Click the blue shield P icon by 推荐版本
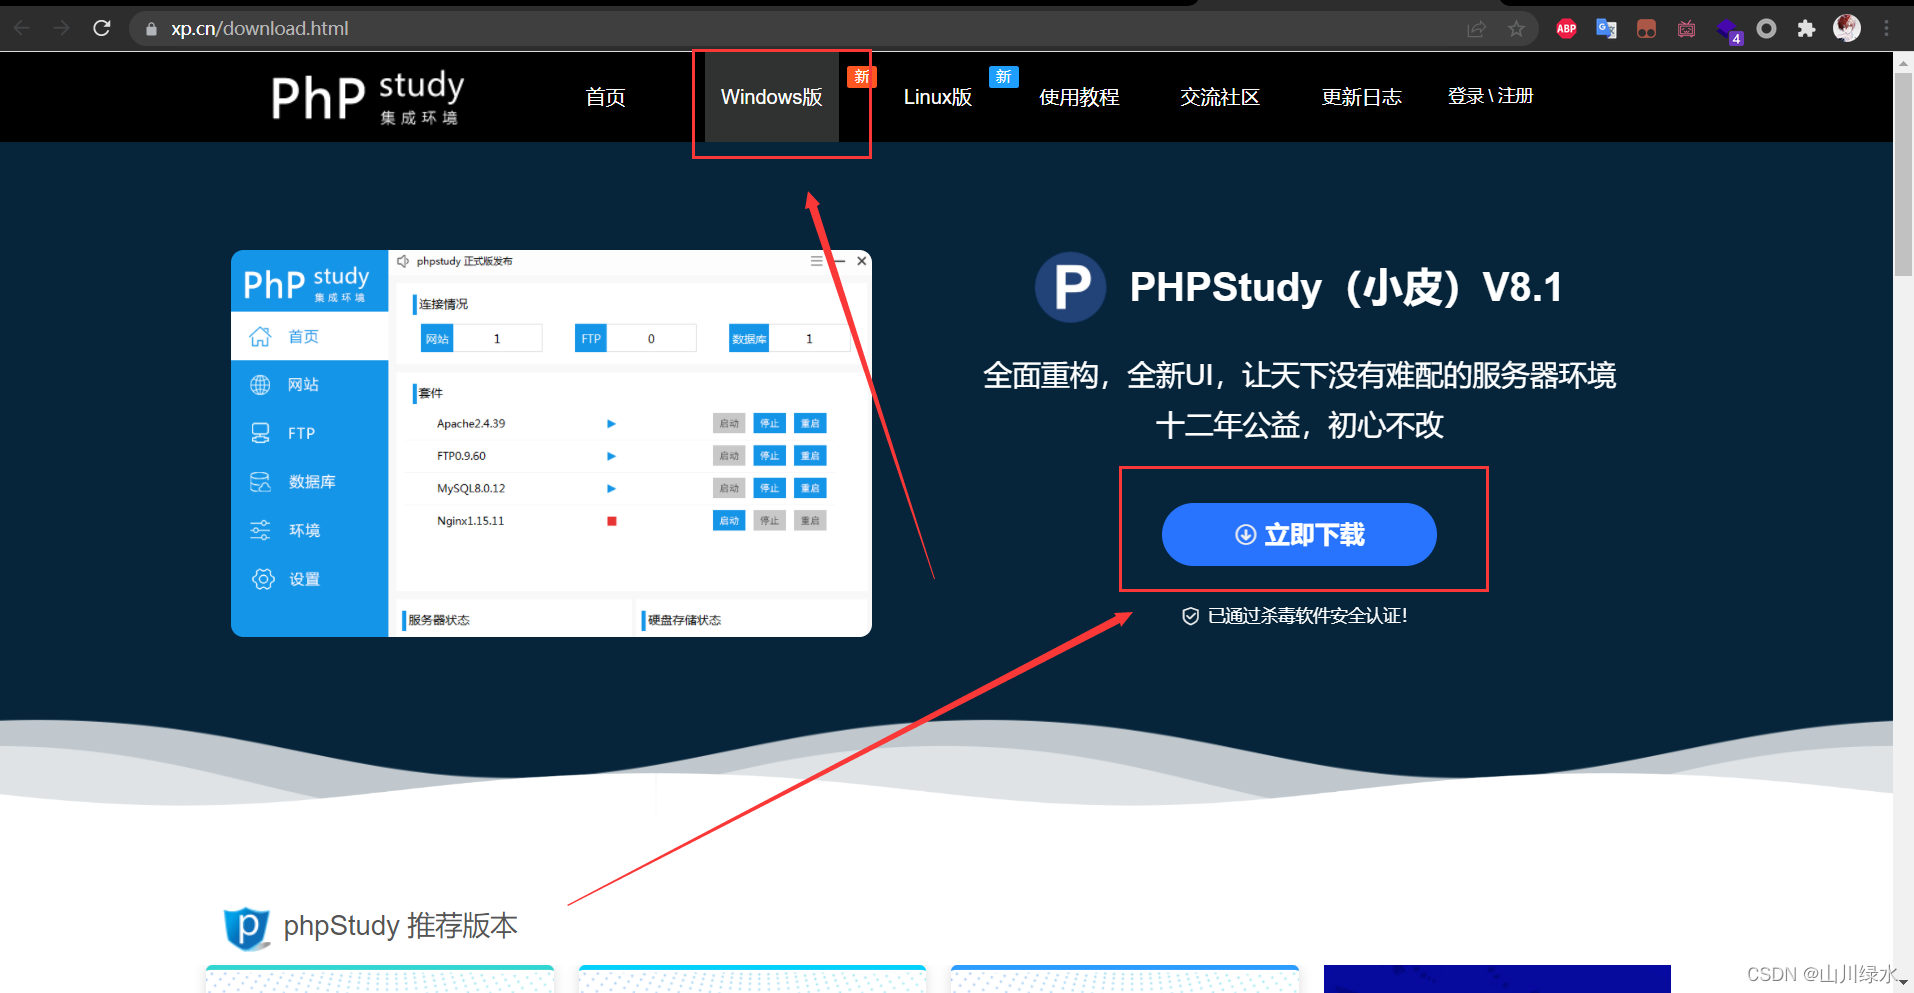 [x=247, y=928]
